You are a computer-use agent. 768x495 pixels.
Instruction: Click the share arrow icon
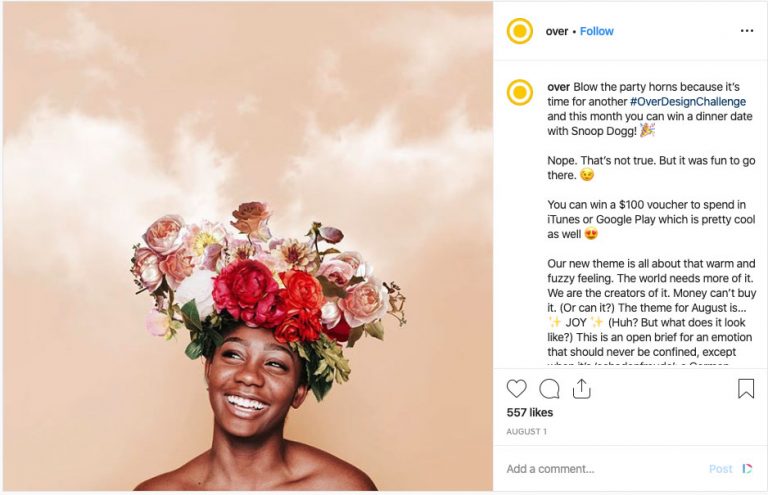coord(582,388)
